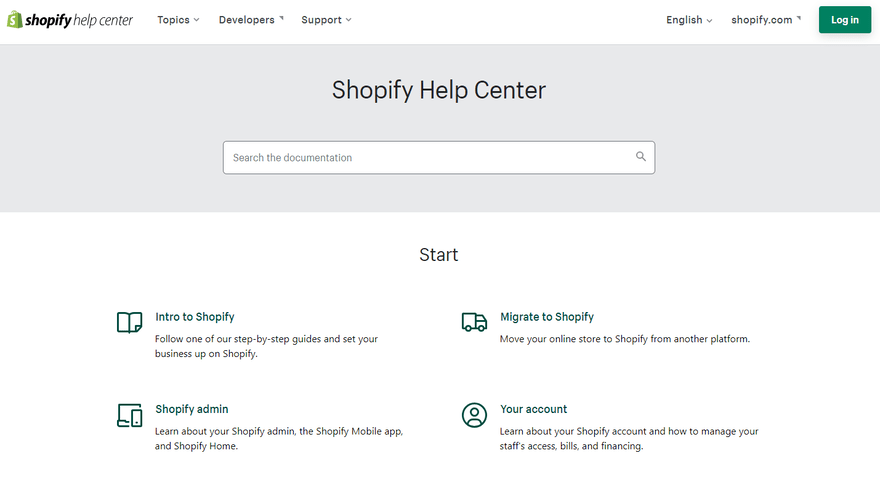
Task: Click the magnifying glass search icon
Action: click(x=641, y=157)
